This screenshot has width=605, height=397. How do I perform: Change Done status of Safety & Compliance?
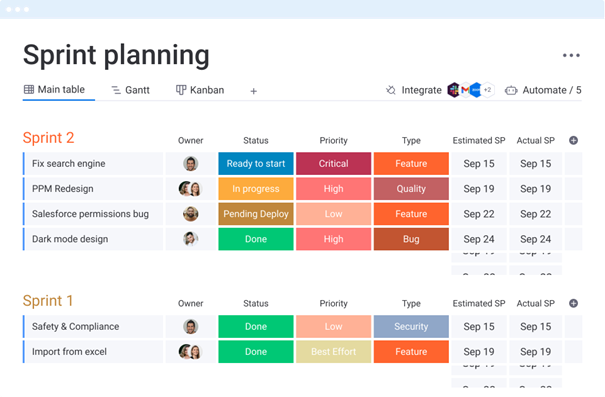[x=256, y=326]
